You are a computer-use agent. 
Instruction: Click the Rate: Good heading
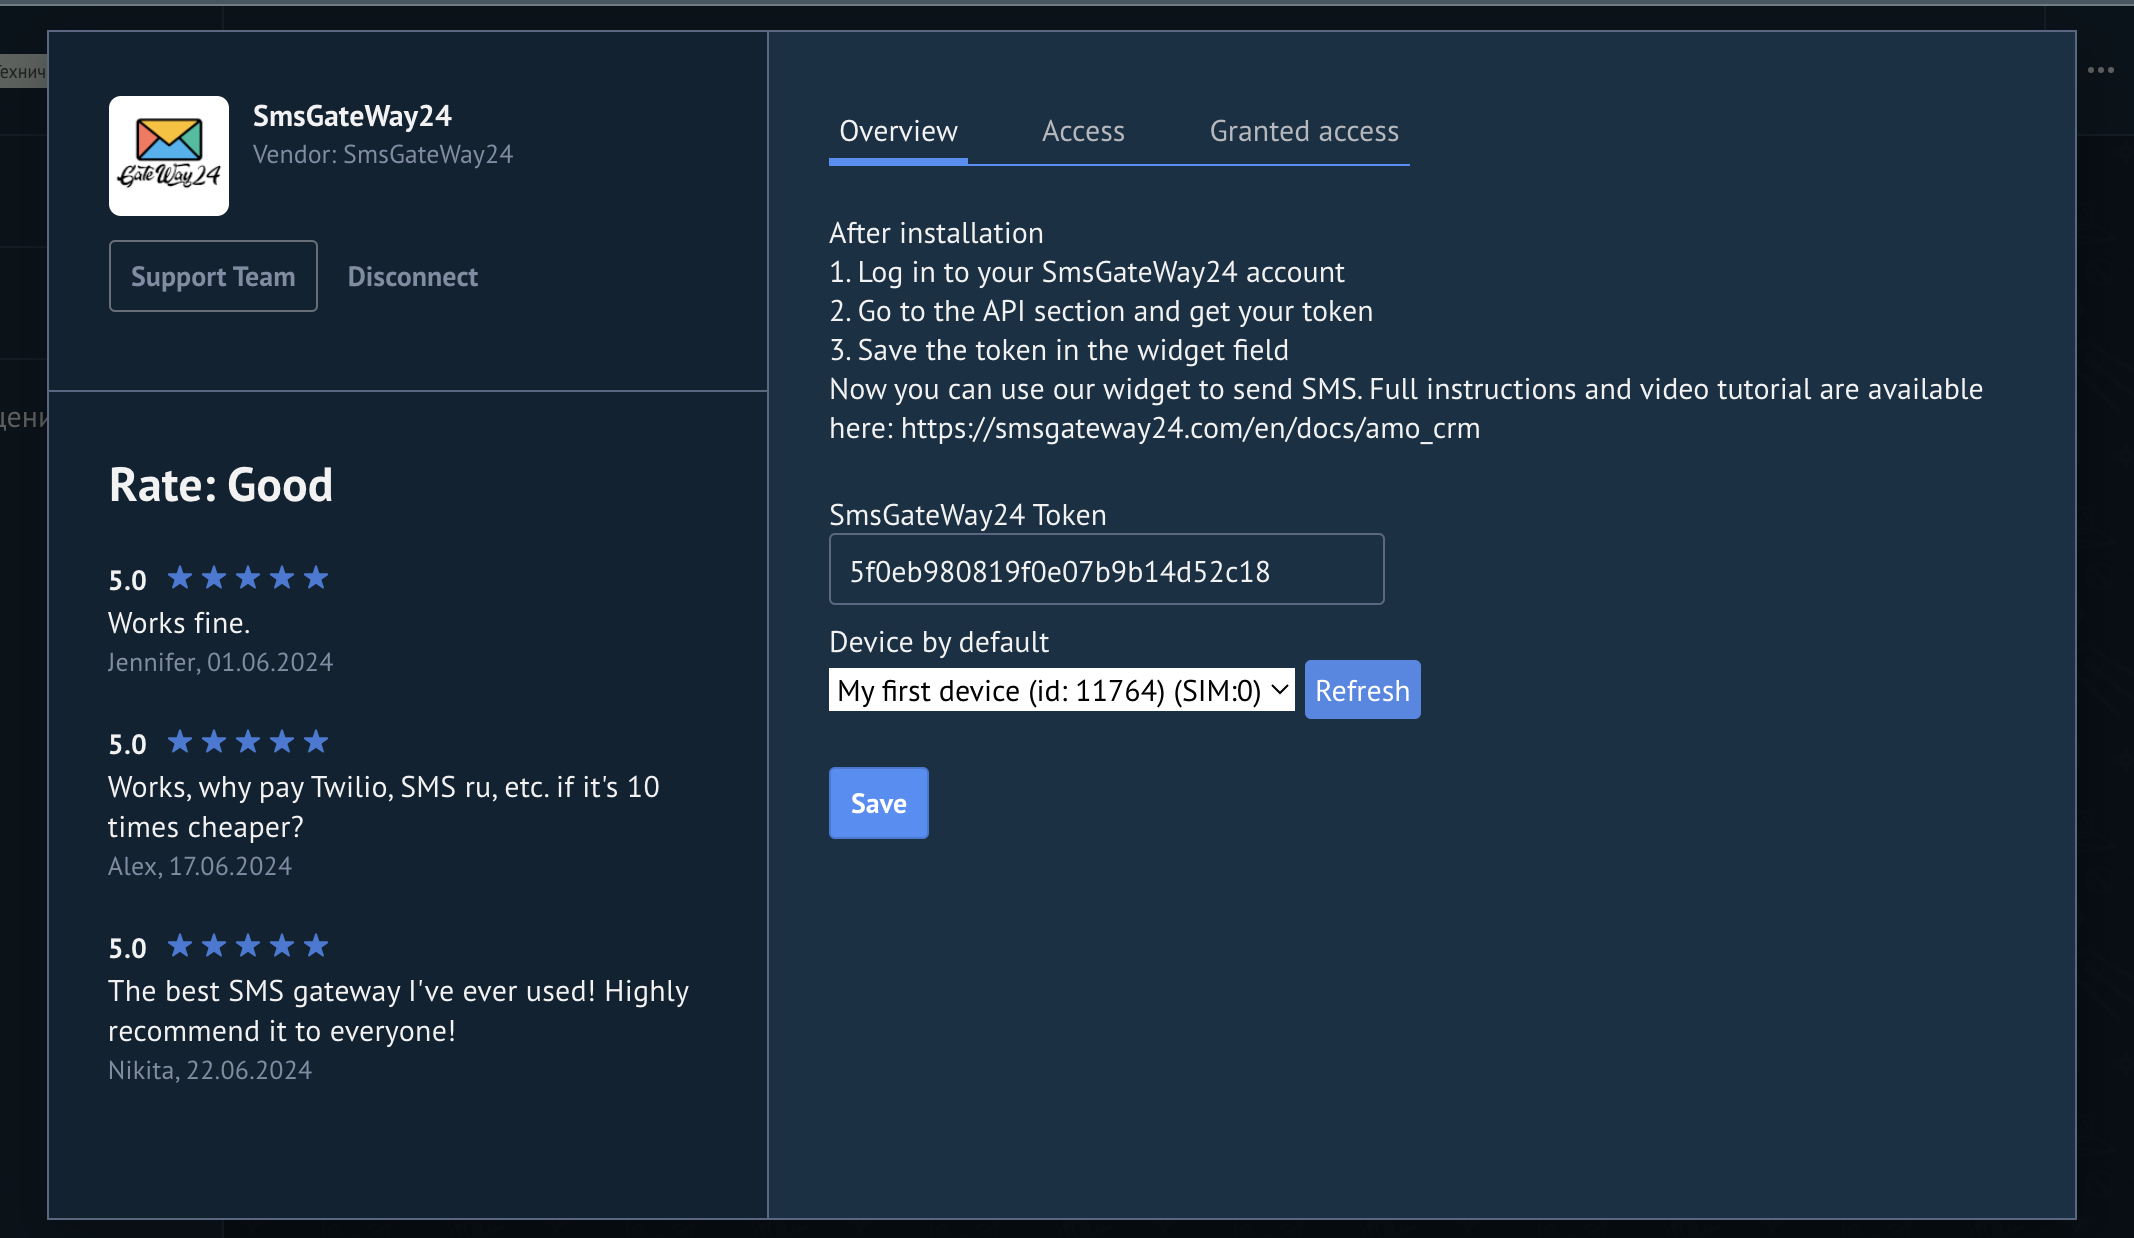pyautogui.click(x=221, y=485)
